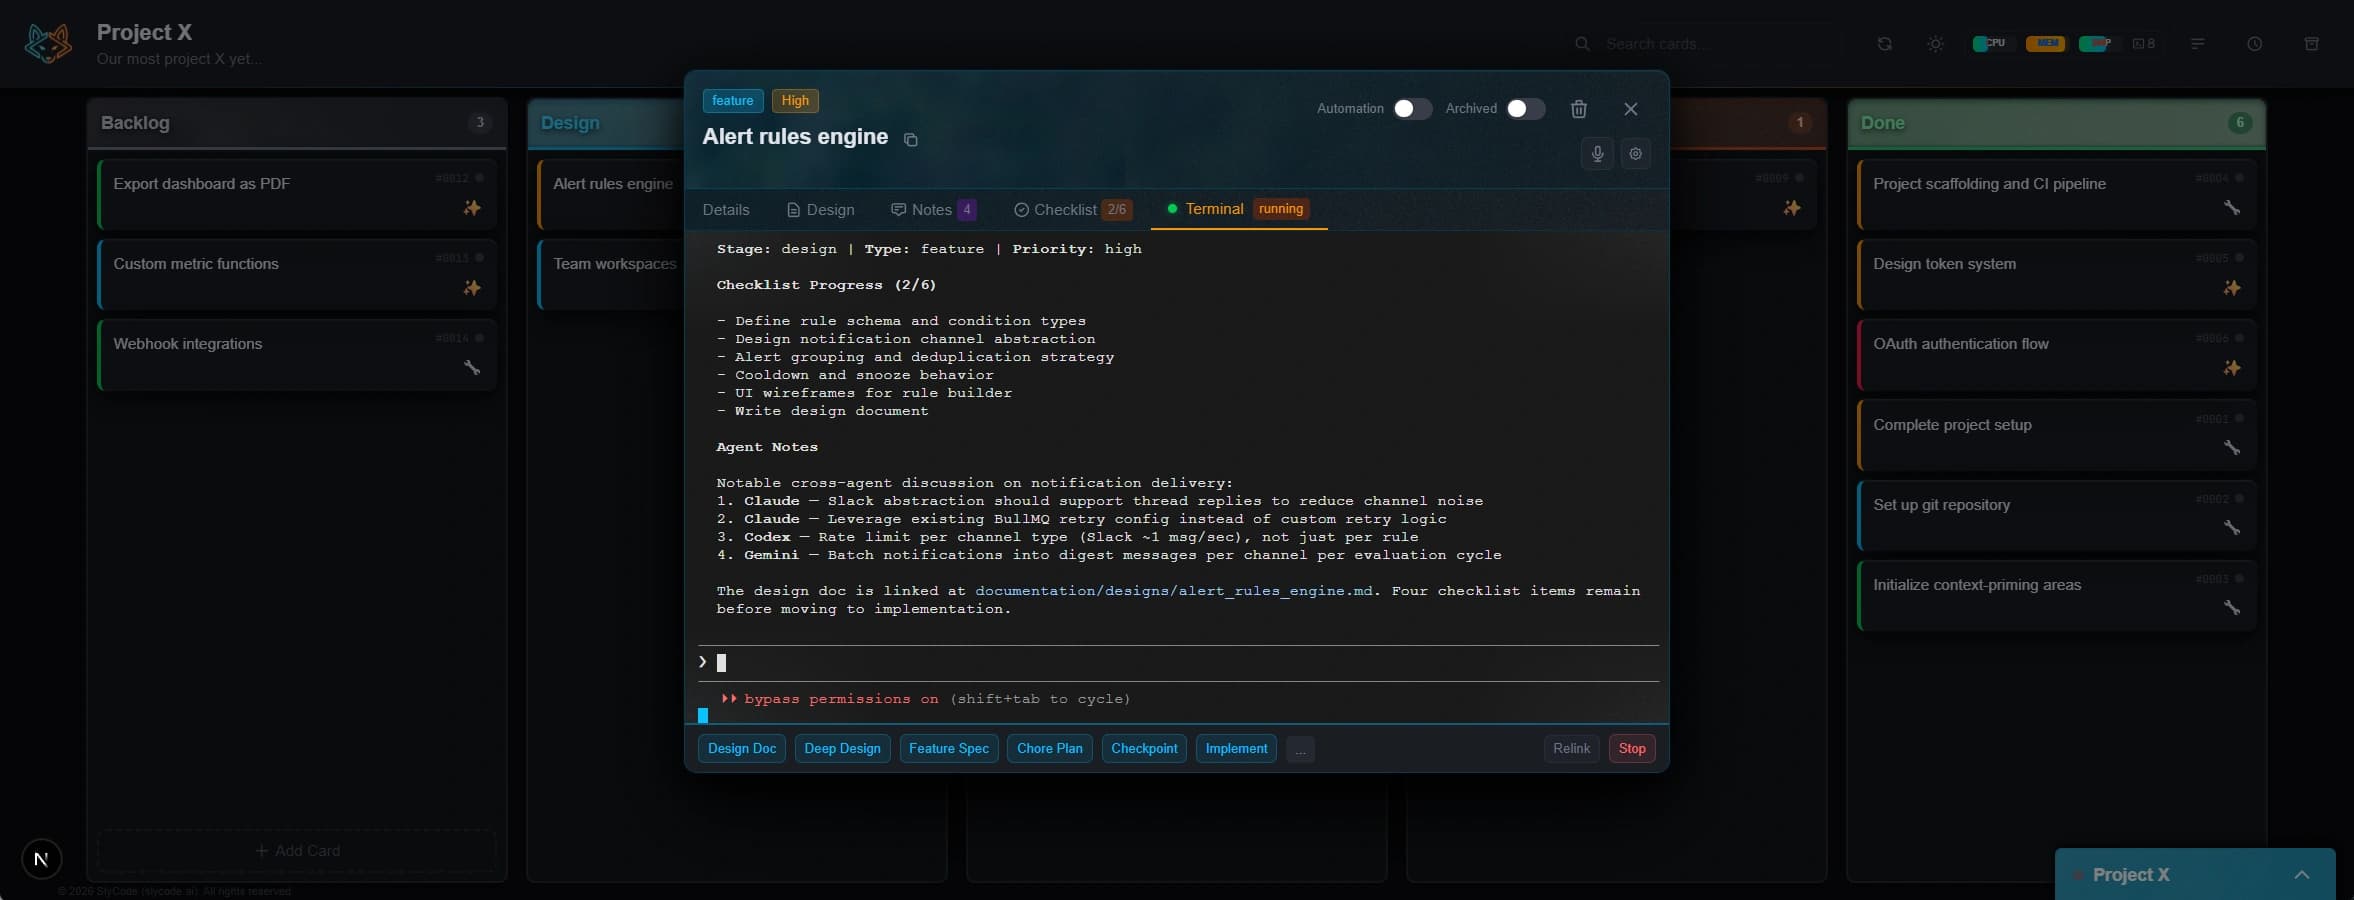The height and width of the screenshot is (900, 2354).
Task: Close the Alert rules engine dialog
Action: (1631, 109)
